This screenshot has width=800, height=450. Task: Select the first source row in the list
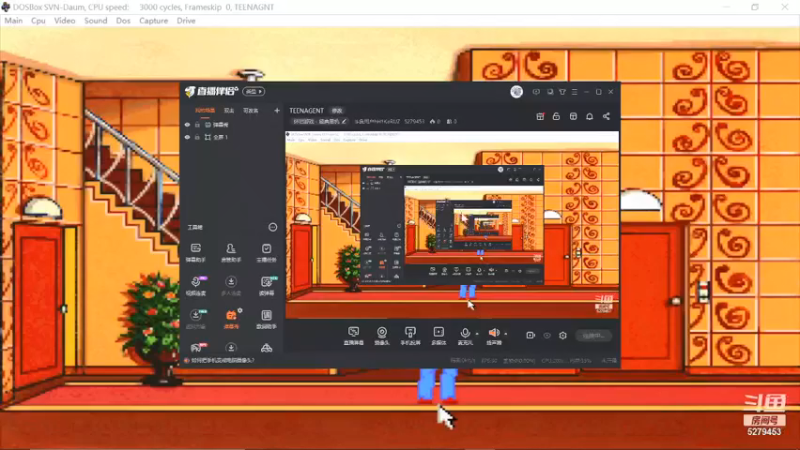tap(233, 125)
